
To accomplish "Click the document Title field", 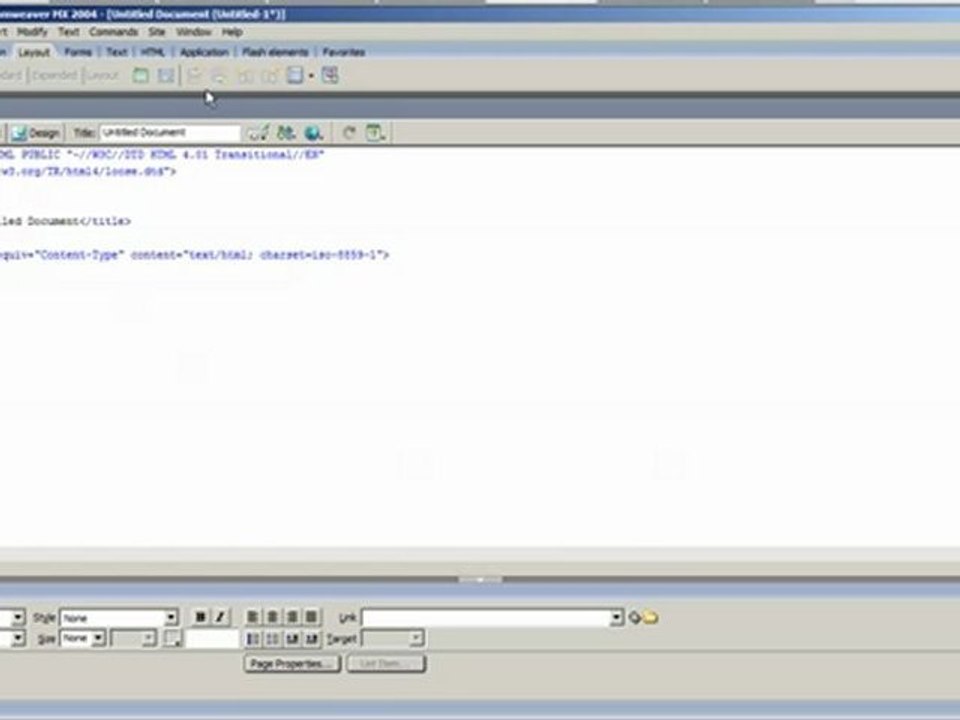I will 170,132.
